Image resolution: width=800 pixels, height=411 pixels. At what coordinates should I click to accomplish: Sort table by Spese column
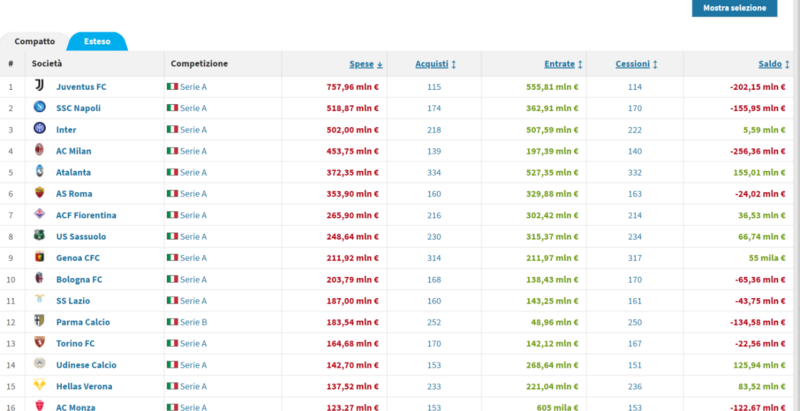click(365, 64)
